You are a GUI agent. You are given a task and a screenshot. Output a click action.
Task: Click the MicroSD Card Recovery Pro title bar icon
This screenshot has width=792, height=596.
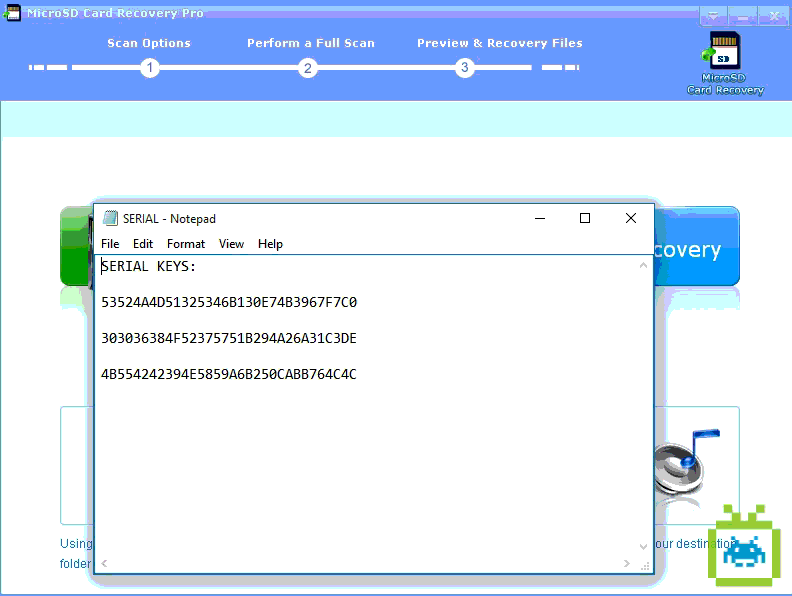(11, 13)
